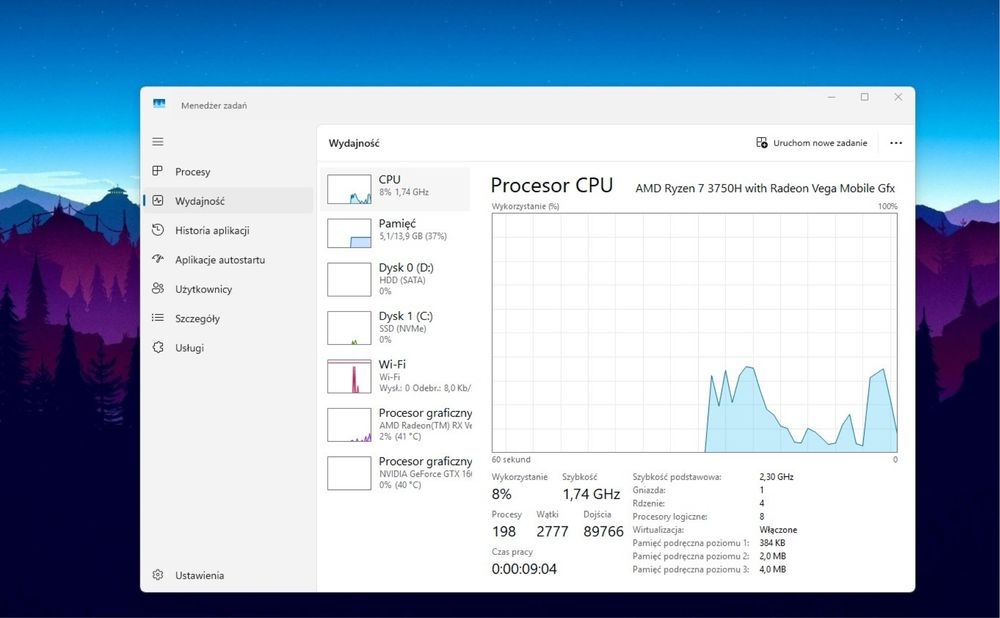Click the Szczegóły list icon
This screenshot has height=618, width=1000.
[x=158, y=318]
